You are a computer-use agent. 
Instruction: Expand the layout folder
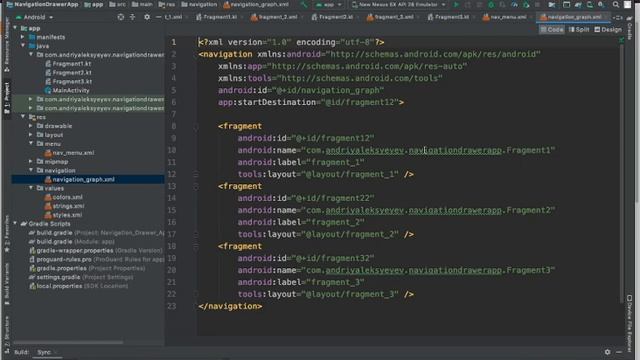31,135
